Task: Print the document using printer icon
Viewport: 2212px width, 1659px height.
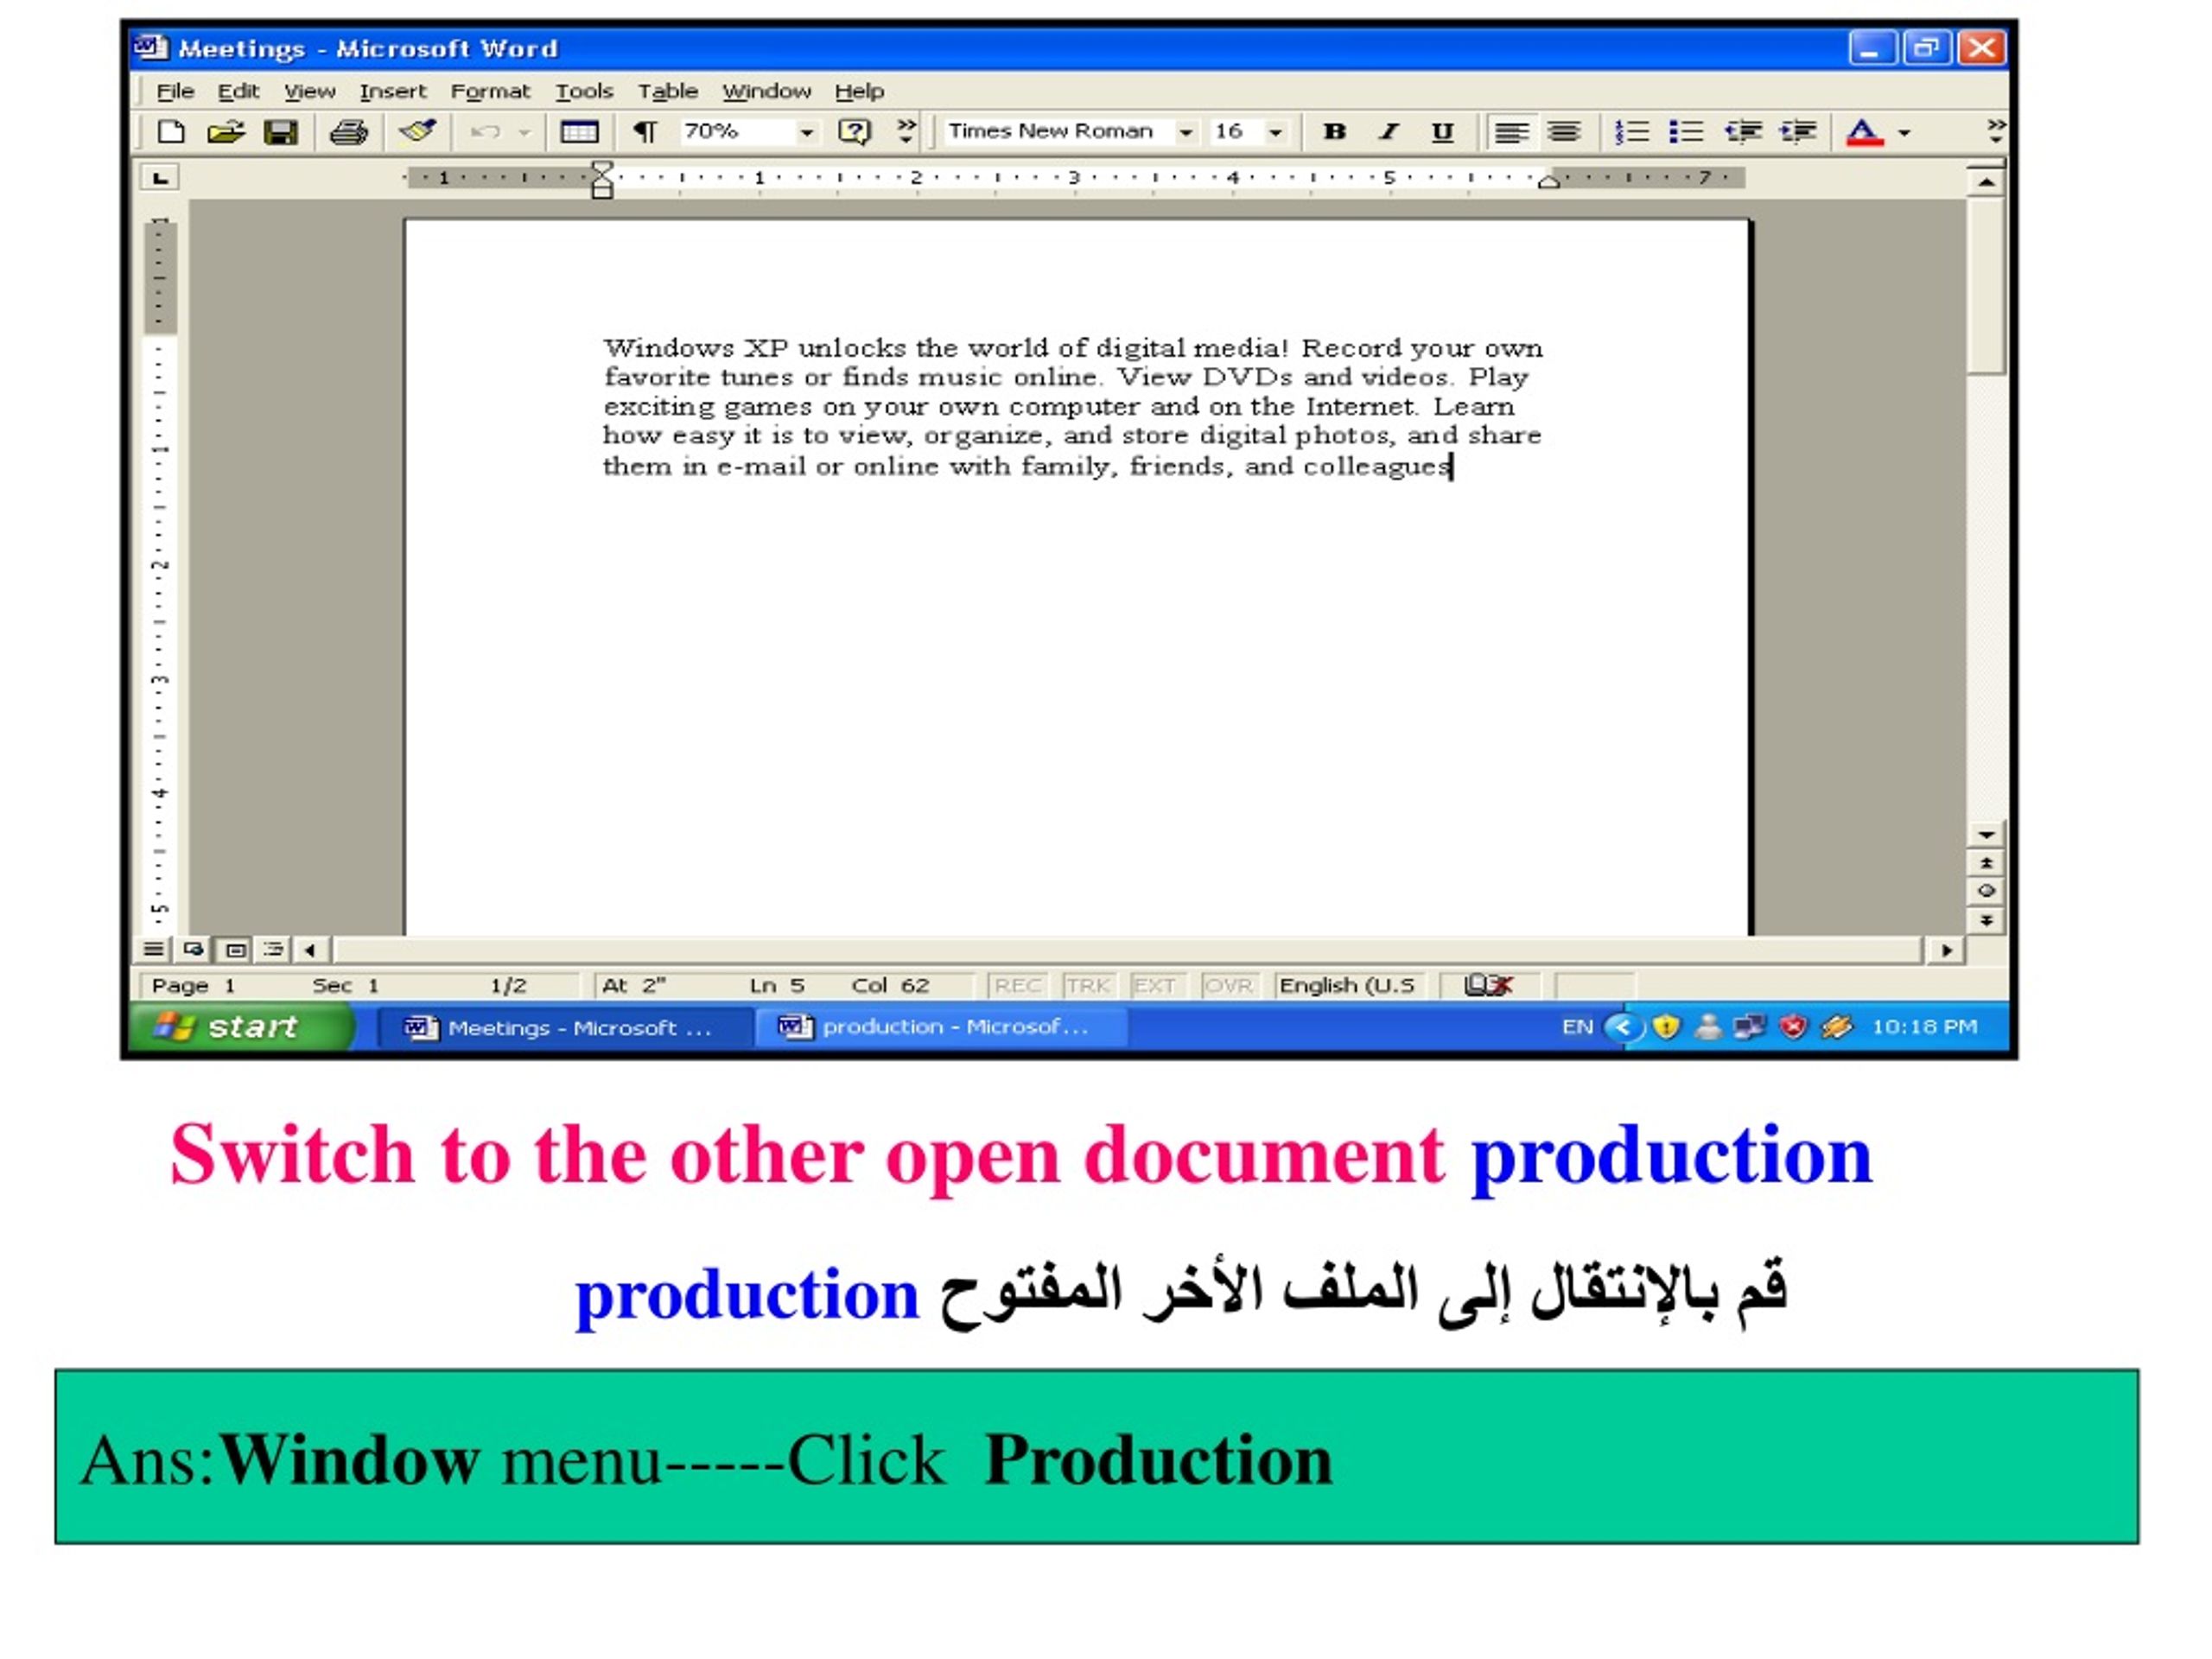Action: click(x=348, y=132)
